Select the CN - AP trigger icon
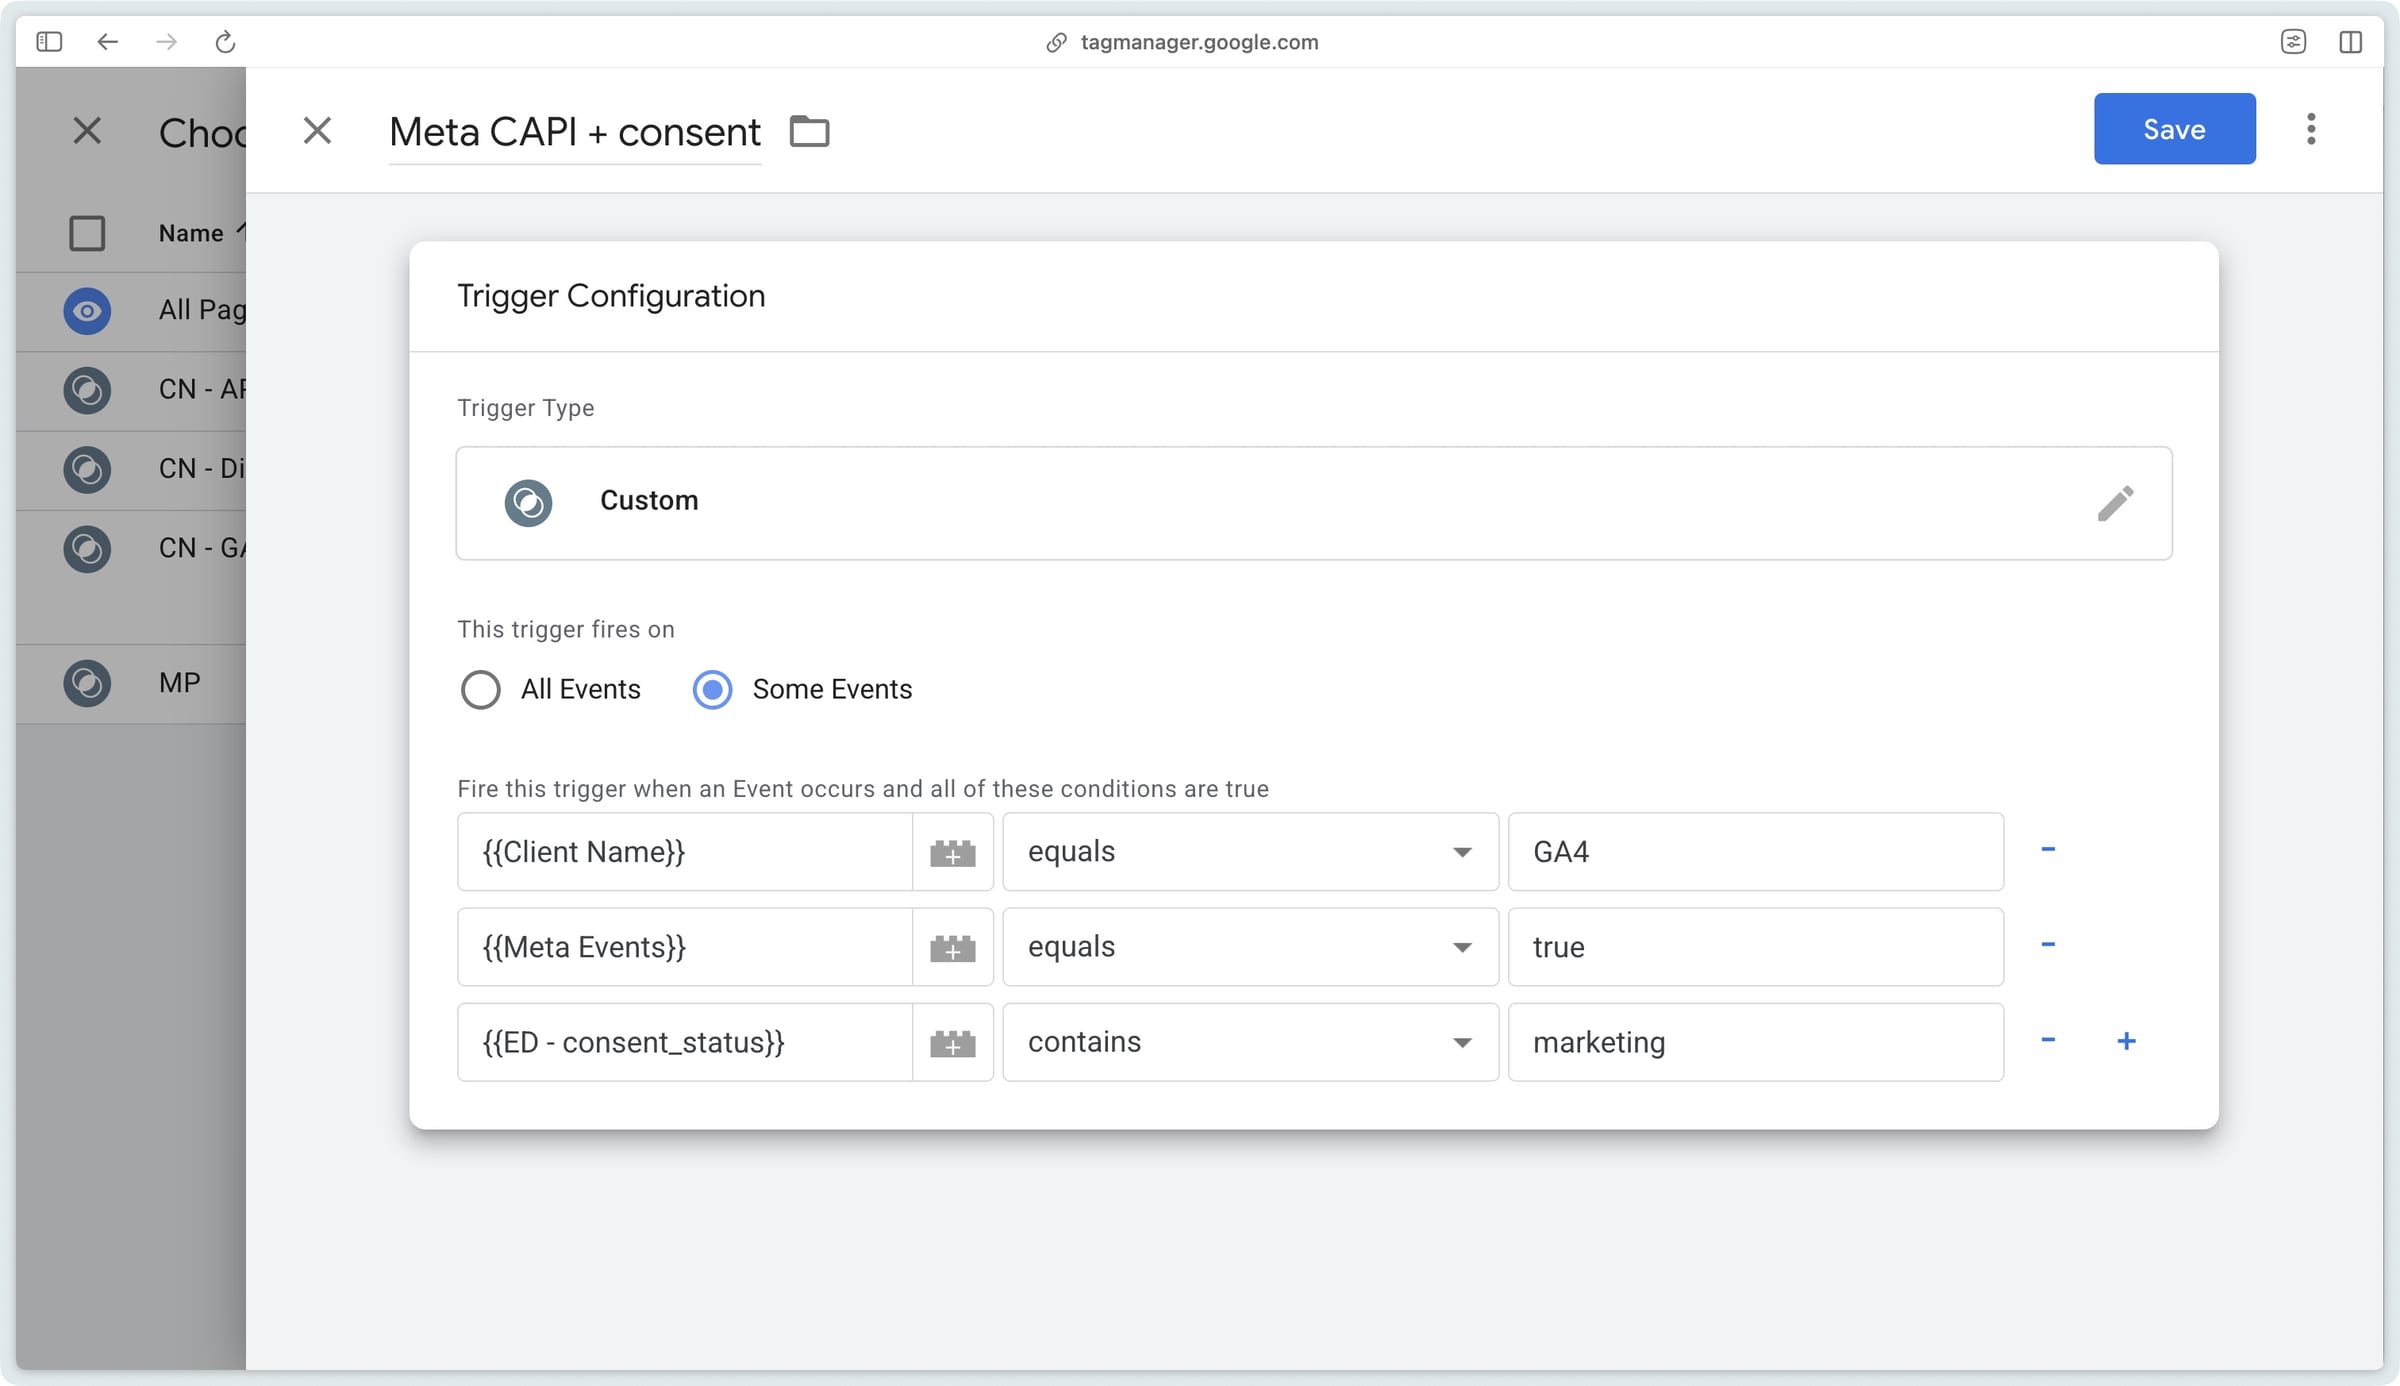Viewport: 2400px width, 1386px height. pyautogui.click(x=87, y=390)
